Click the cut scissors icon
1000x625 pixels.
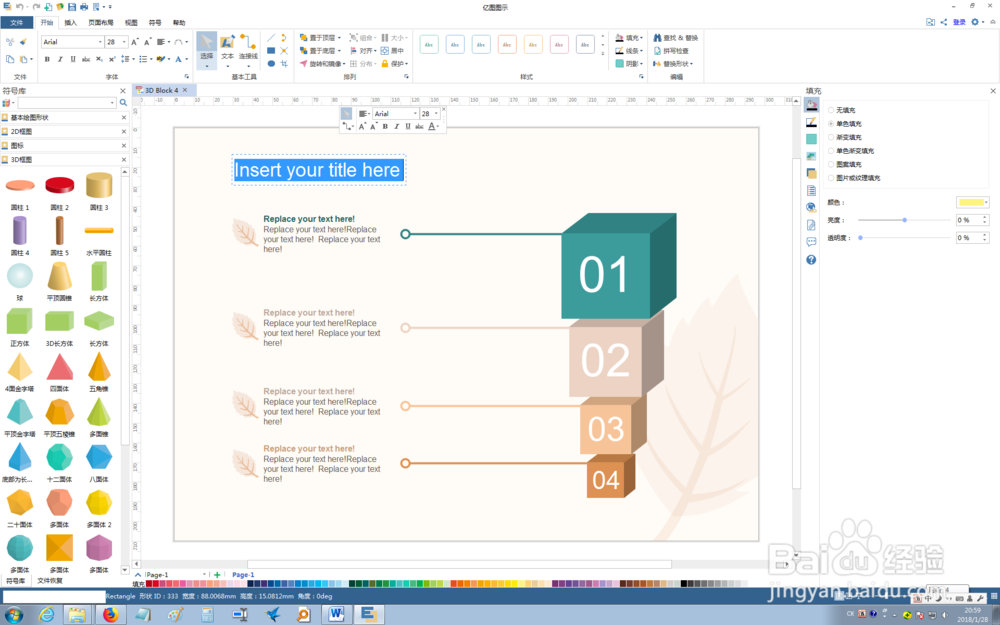pyautogui.click(x=10, y=42)
